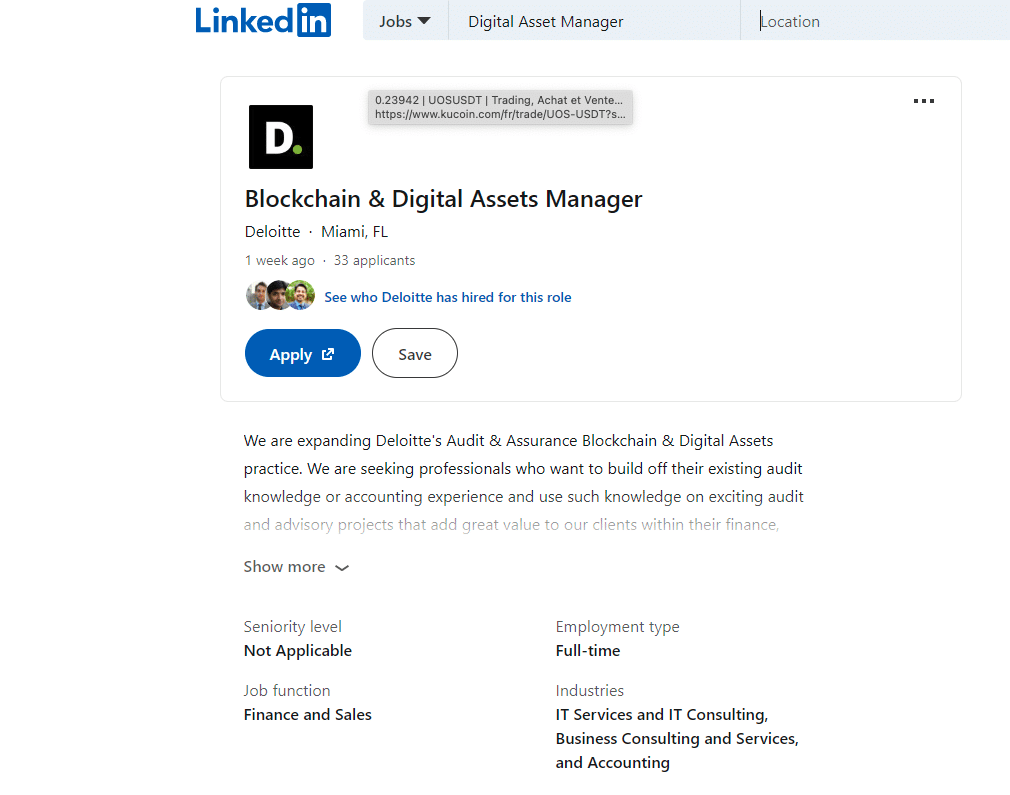Open the Jobs dropdown
The width and height of the screenshot is (1010, 795).
(405, 21)
